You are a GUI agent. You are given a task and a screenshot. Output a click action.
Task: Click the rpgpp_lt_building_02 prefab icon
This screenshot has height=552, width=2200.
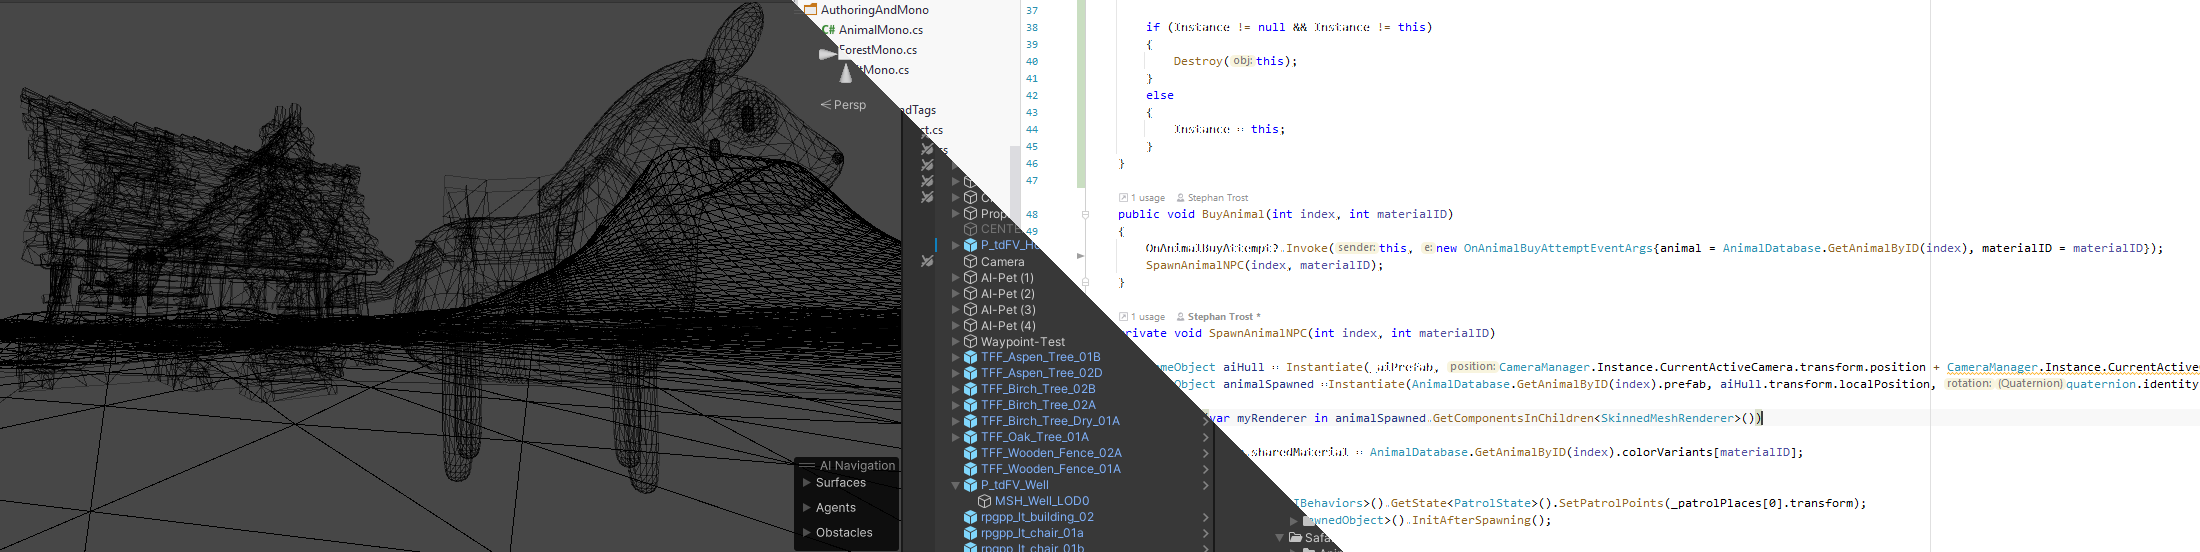click(969, 517)
